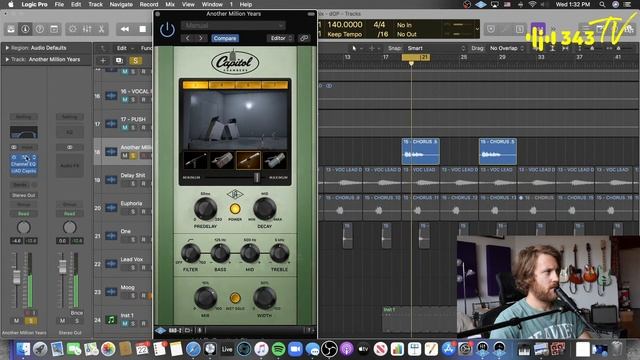The image size is (640, 360).
Task: Open the Library button in Logic toolbar
Action: click(11, 29)
